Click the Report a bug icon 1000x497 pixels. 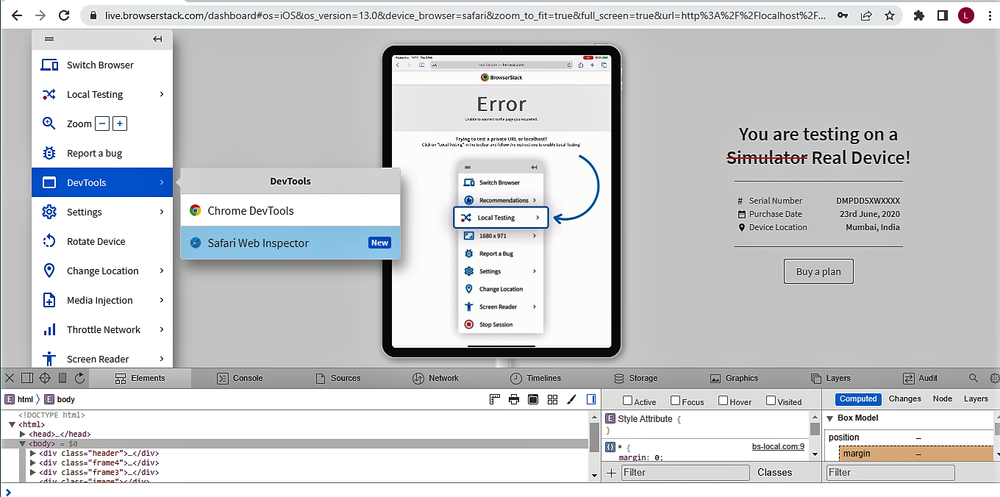pyautogui.click(x=48, y=153)
